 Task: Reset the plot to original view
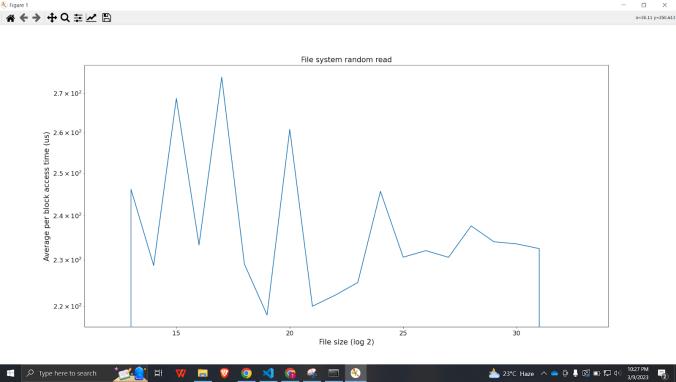pyautogui.click(x=10, y=18)
